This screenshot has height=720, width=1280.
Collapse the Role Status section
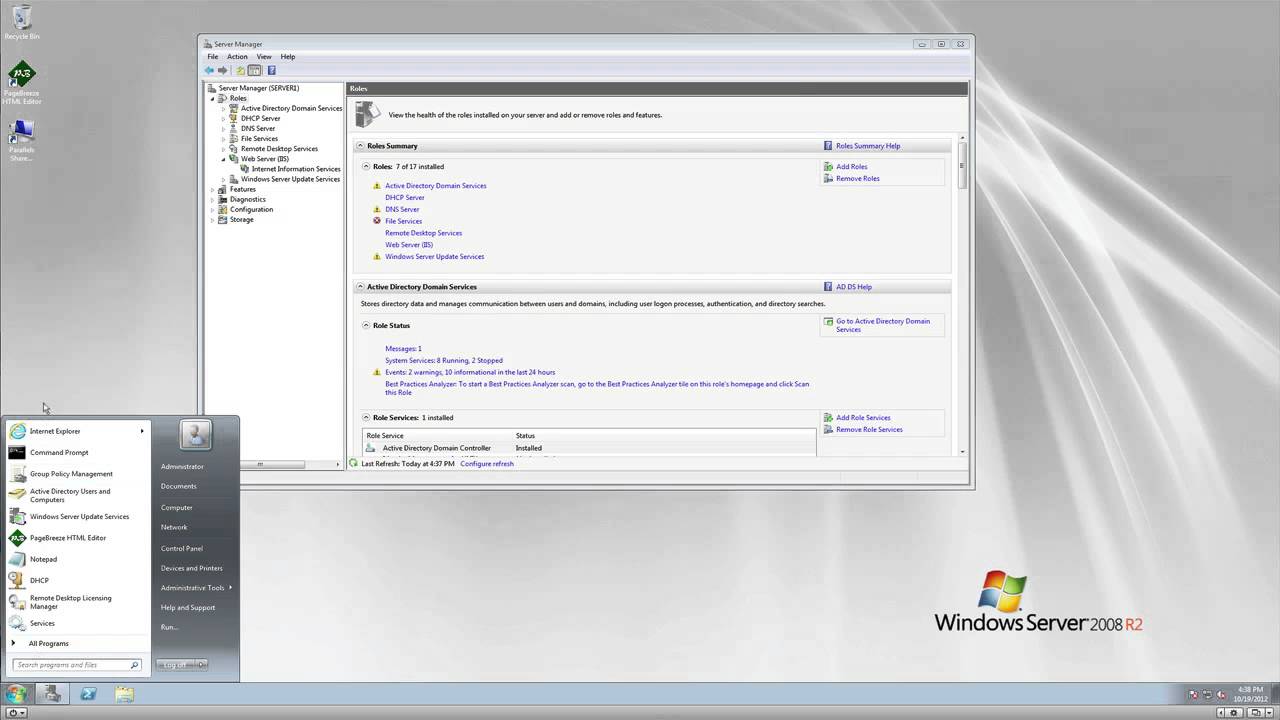[x=367, y=325]
